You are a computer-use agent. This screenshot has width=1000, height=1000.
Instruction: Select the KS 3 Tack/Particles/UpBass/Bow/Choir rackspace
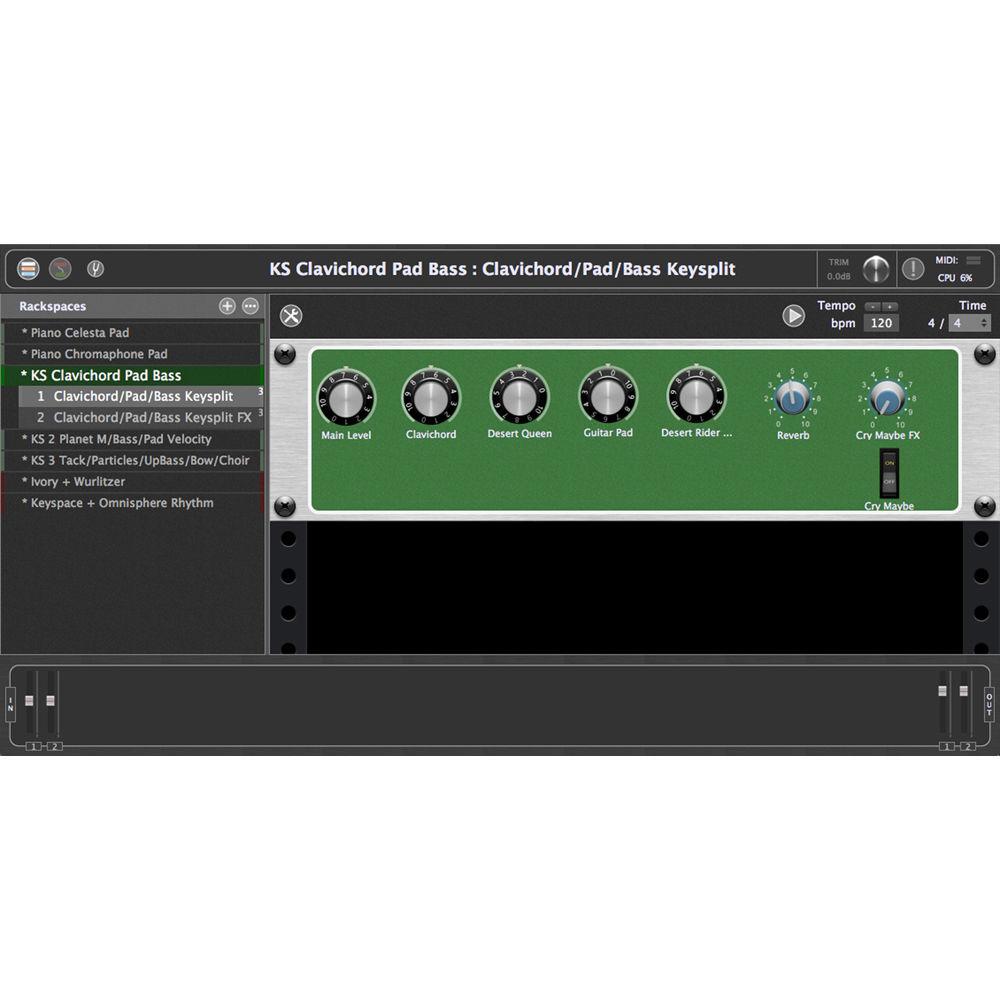tap(131, 459)
